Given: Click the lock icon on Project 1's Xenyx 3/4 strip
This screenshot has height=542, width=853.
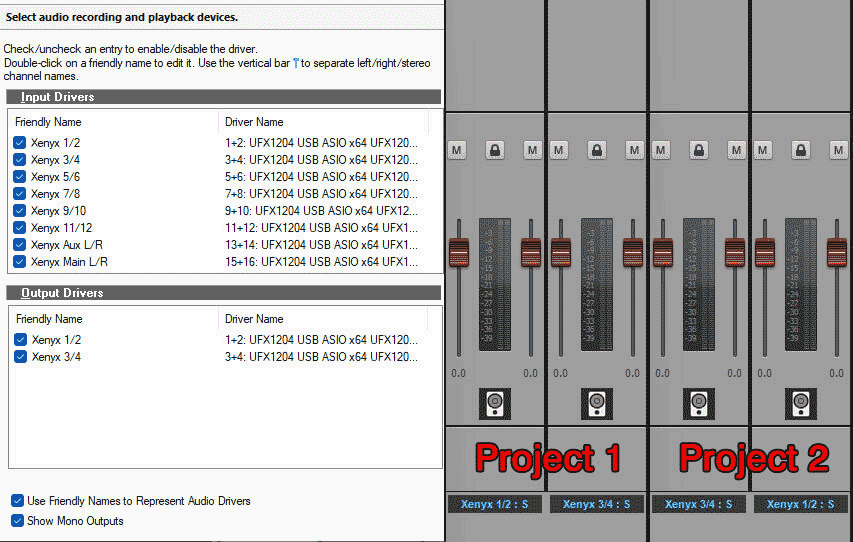Looking at the screenshot, I should pos(597,150).
